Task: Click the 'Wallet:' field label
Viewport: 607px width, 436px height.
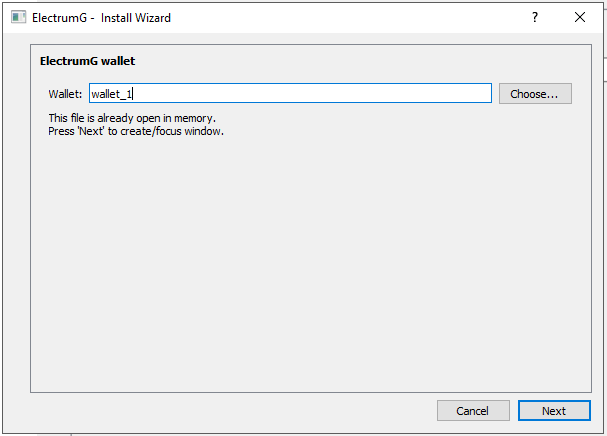Action: click(66, 94)
